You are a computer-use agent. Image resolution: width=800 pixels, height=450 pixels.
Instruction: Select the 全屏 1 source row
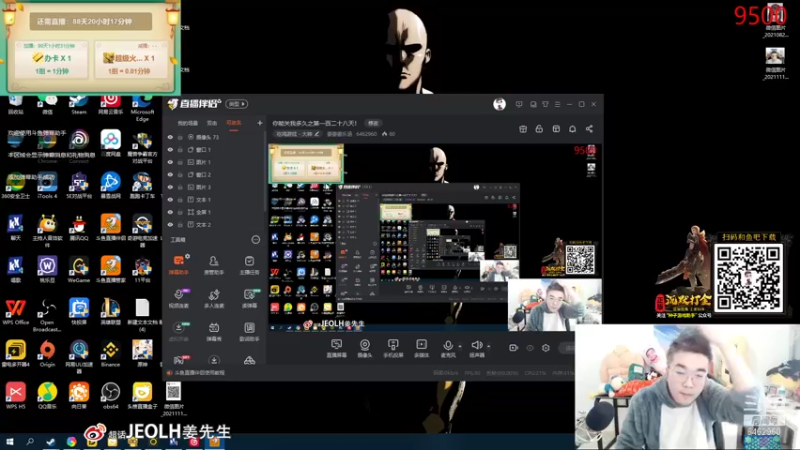pyautogui.click(x=214, y=212)
